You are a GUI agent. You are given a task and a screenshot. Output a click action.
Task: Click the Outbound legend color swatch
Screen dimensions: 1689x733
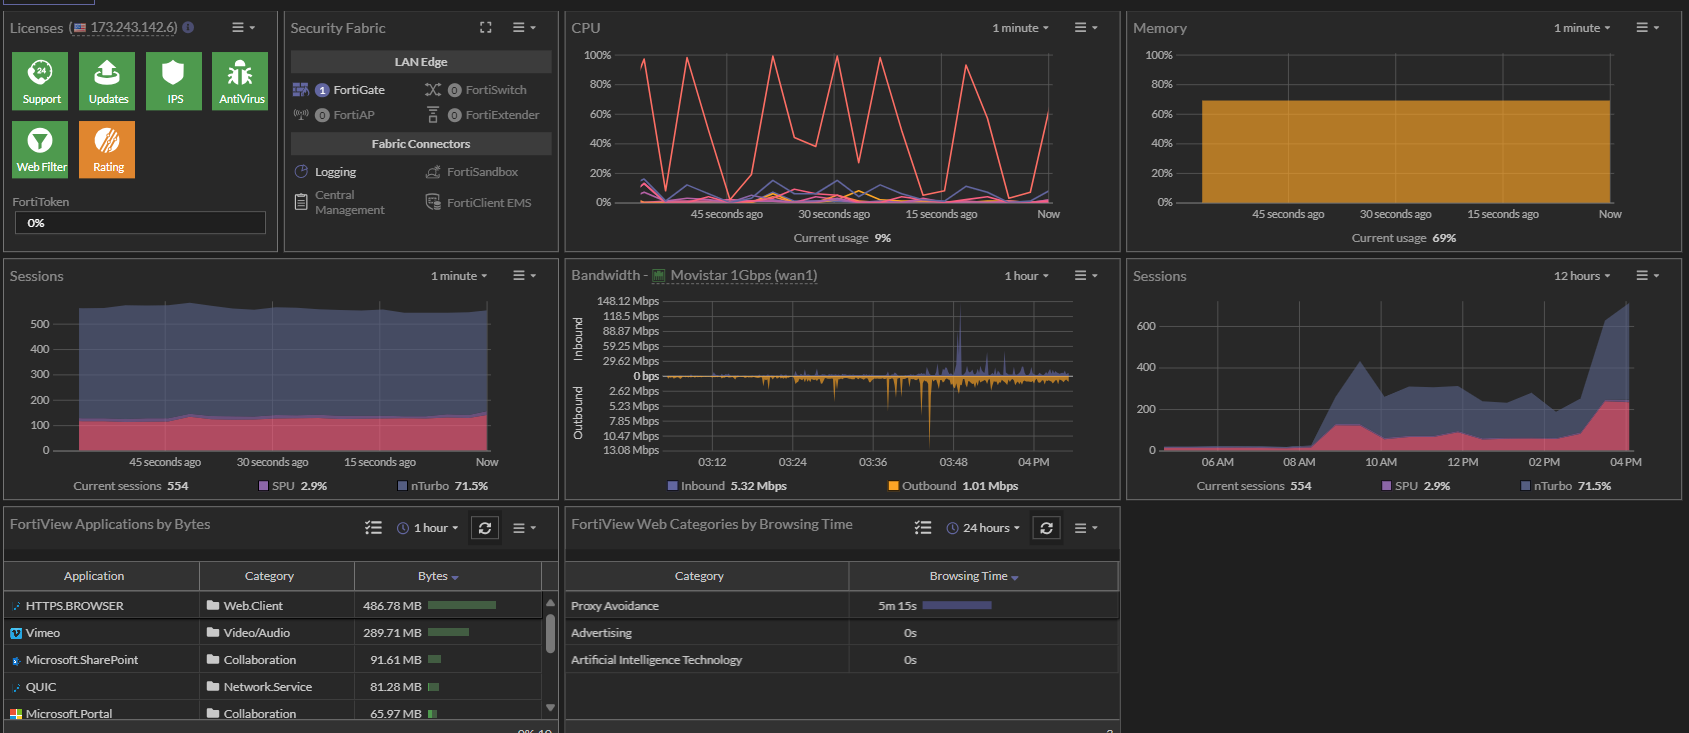(x=893, y=486)
